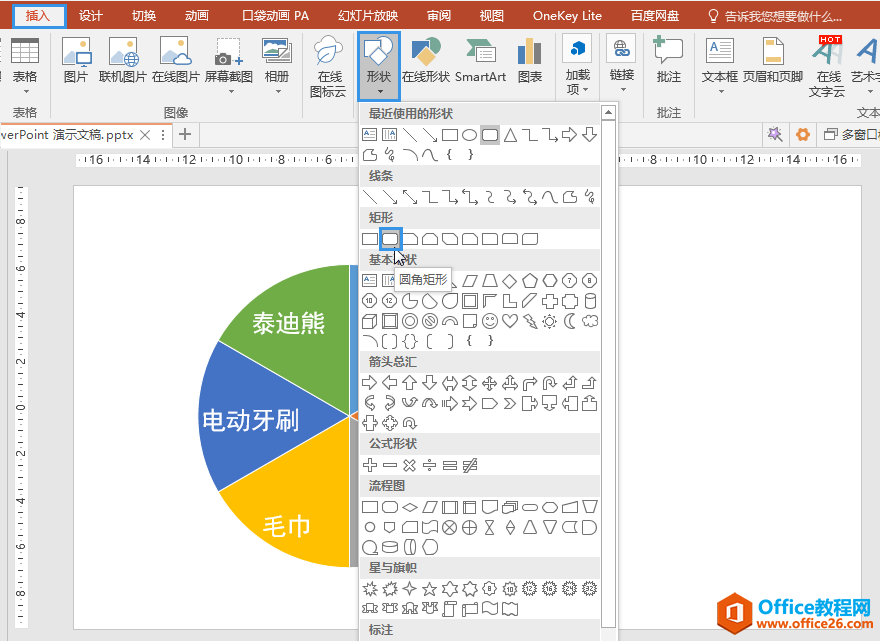The image size is (880, 641).
Task: Choose the moon shape in basic shapes
Action: click(570, 321)
